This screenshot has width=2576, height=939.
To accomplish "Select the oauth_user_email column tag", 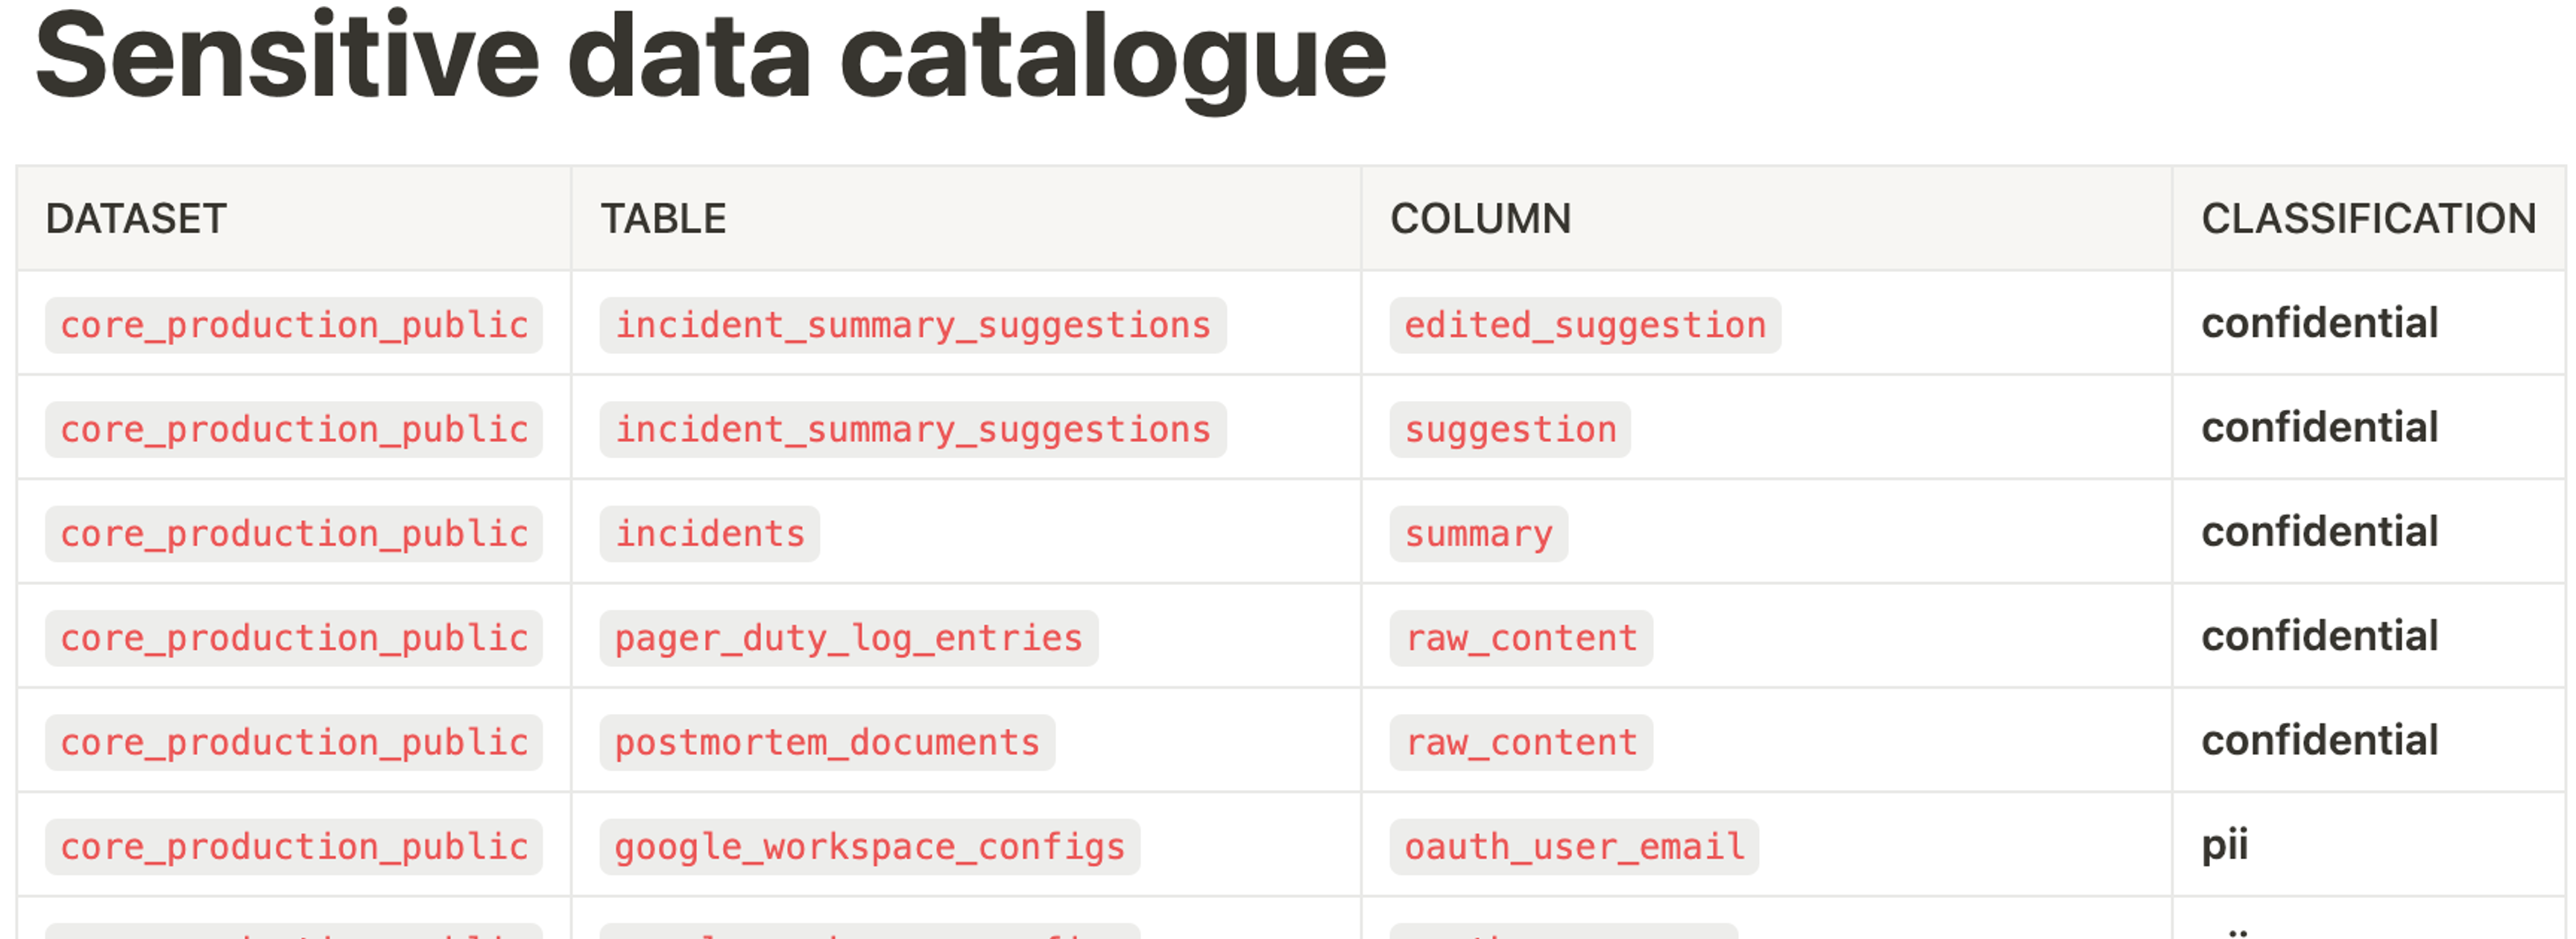I will [1574, 847].
